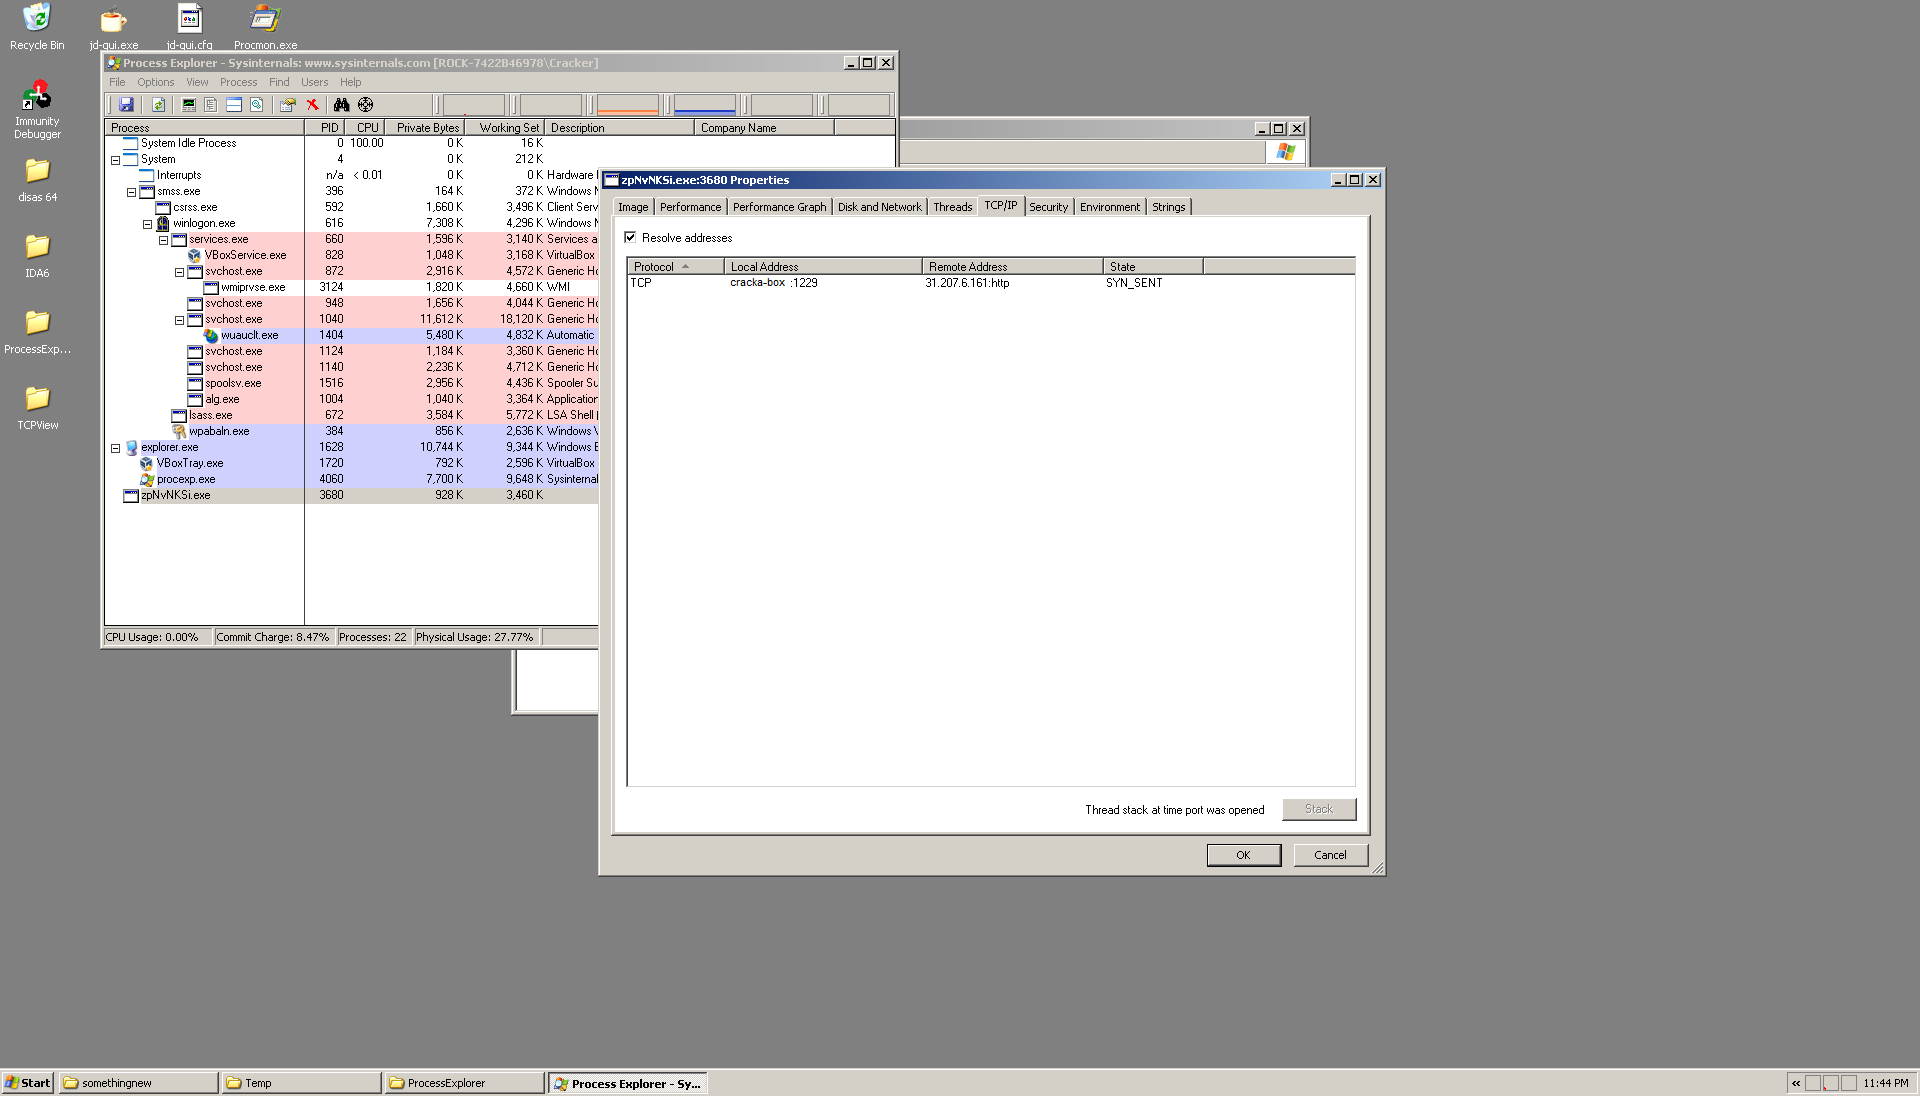Click the Stack button

[x=1318, y=809]
